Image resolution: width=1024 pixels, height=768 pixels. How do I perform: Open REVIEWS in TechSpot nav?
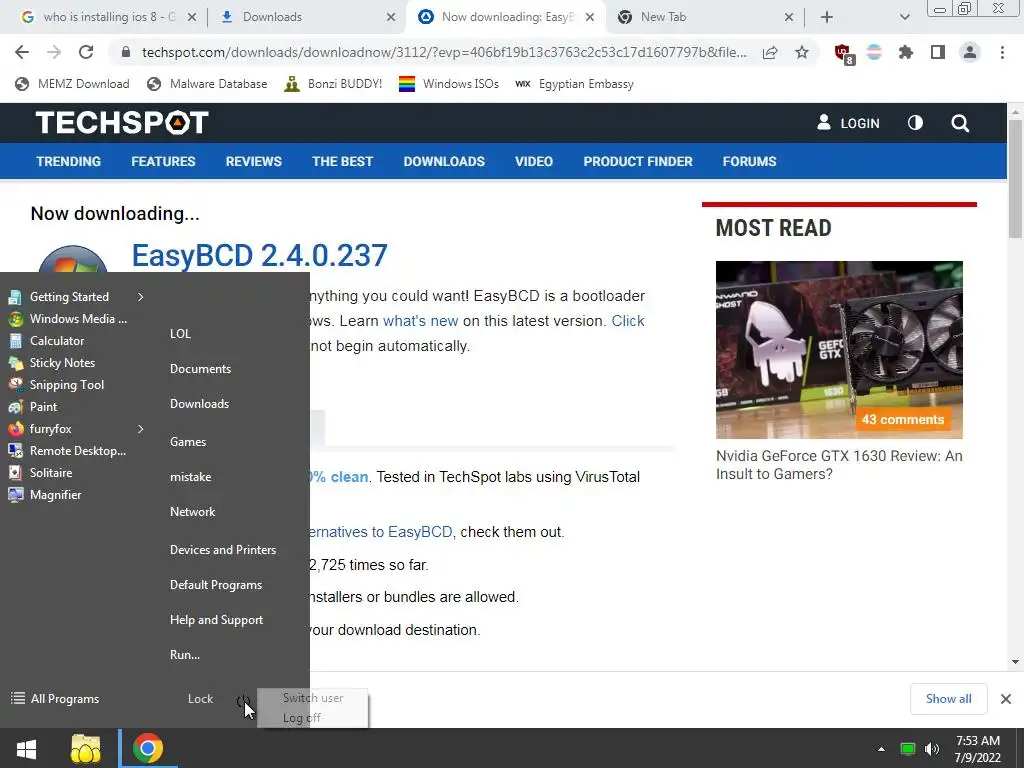tap(253, 161)
